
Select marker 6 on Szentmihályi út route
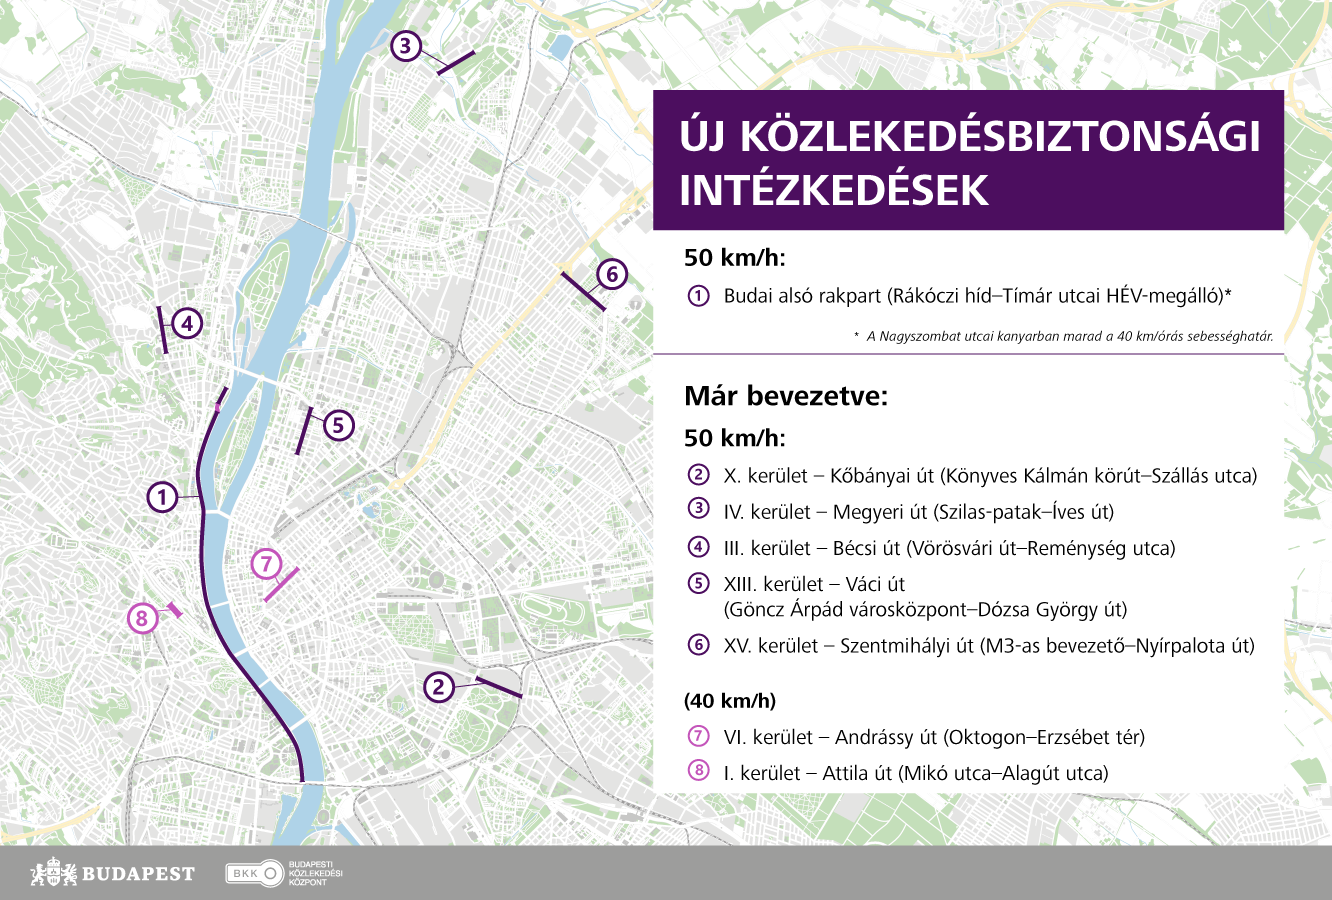point(612,272)
